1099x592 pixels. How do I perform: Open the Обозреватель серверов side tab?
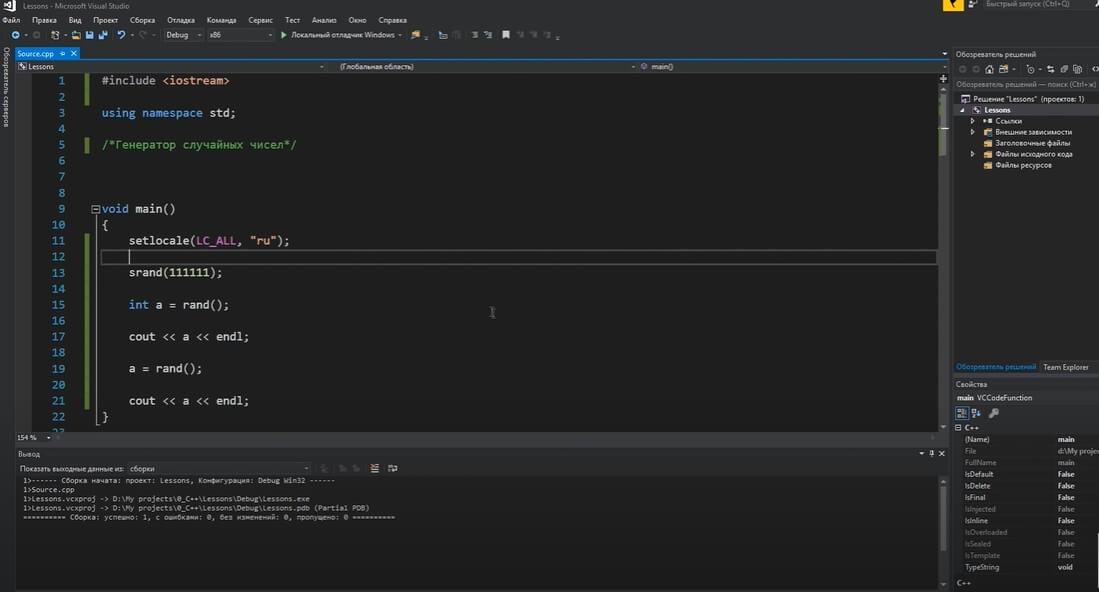(x=6, y=87)
